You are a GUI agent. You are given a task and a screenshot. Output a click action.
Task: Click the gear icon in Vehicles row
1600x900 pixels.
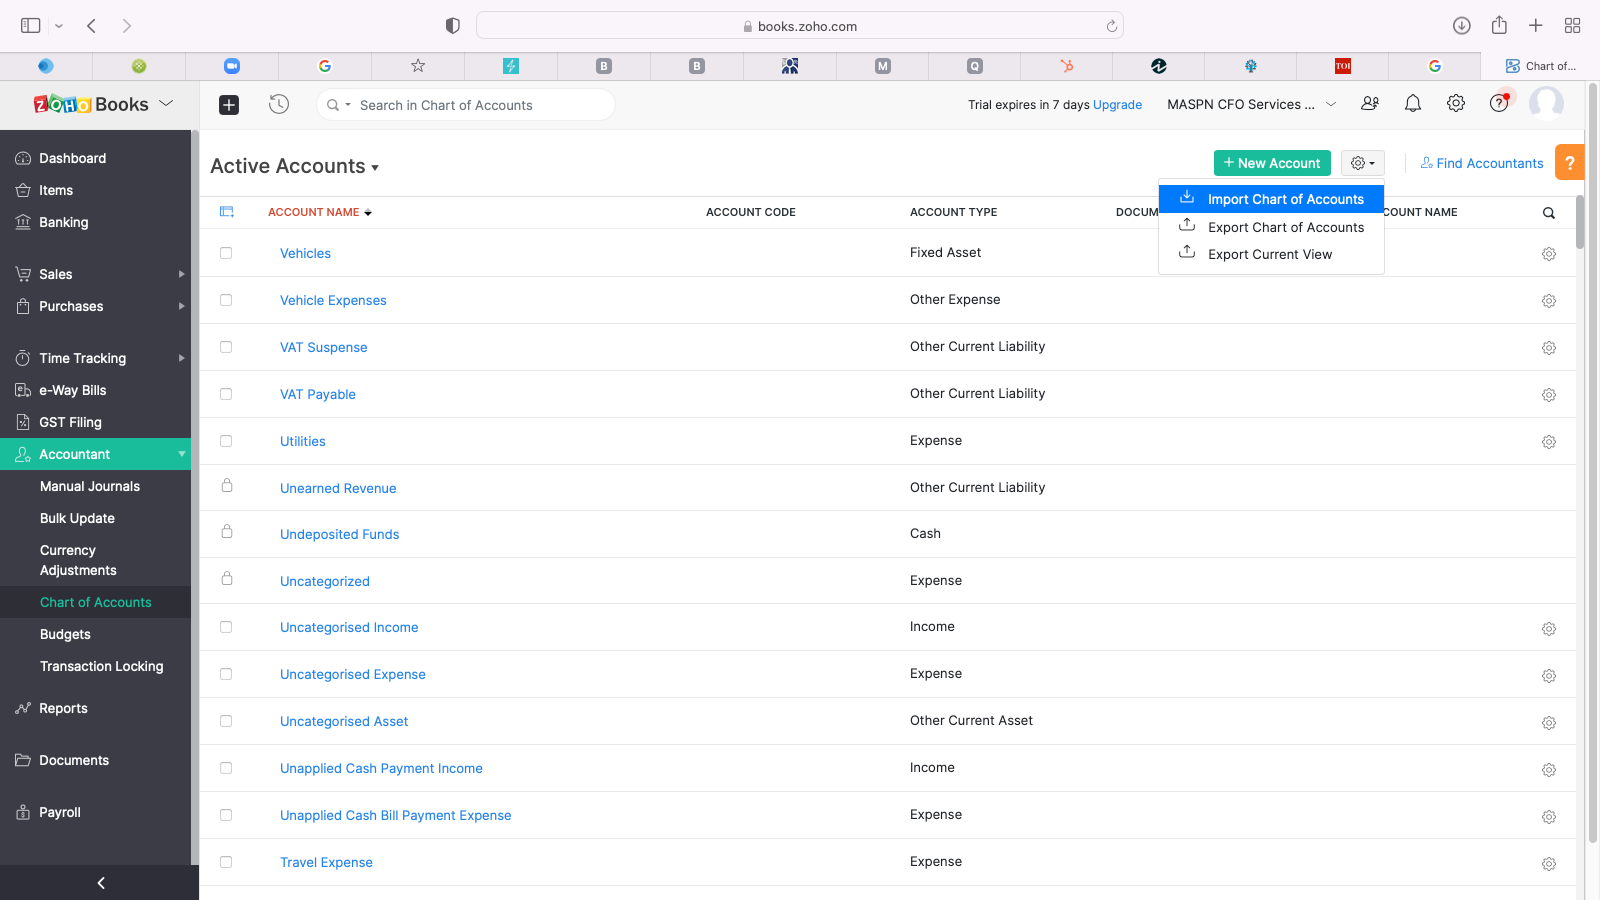1548,254
